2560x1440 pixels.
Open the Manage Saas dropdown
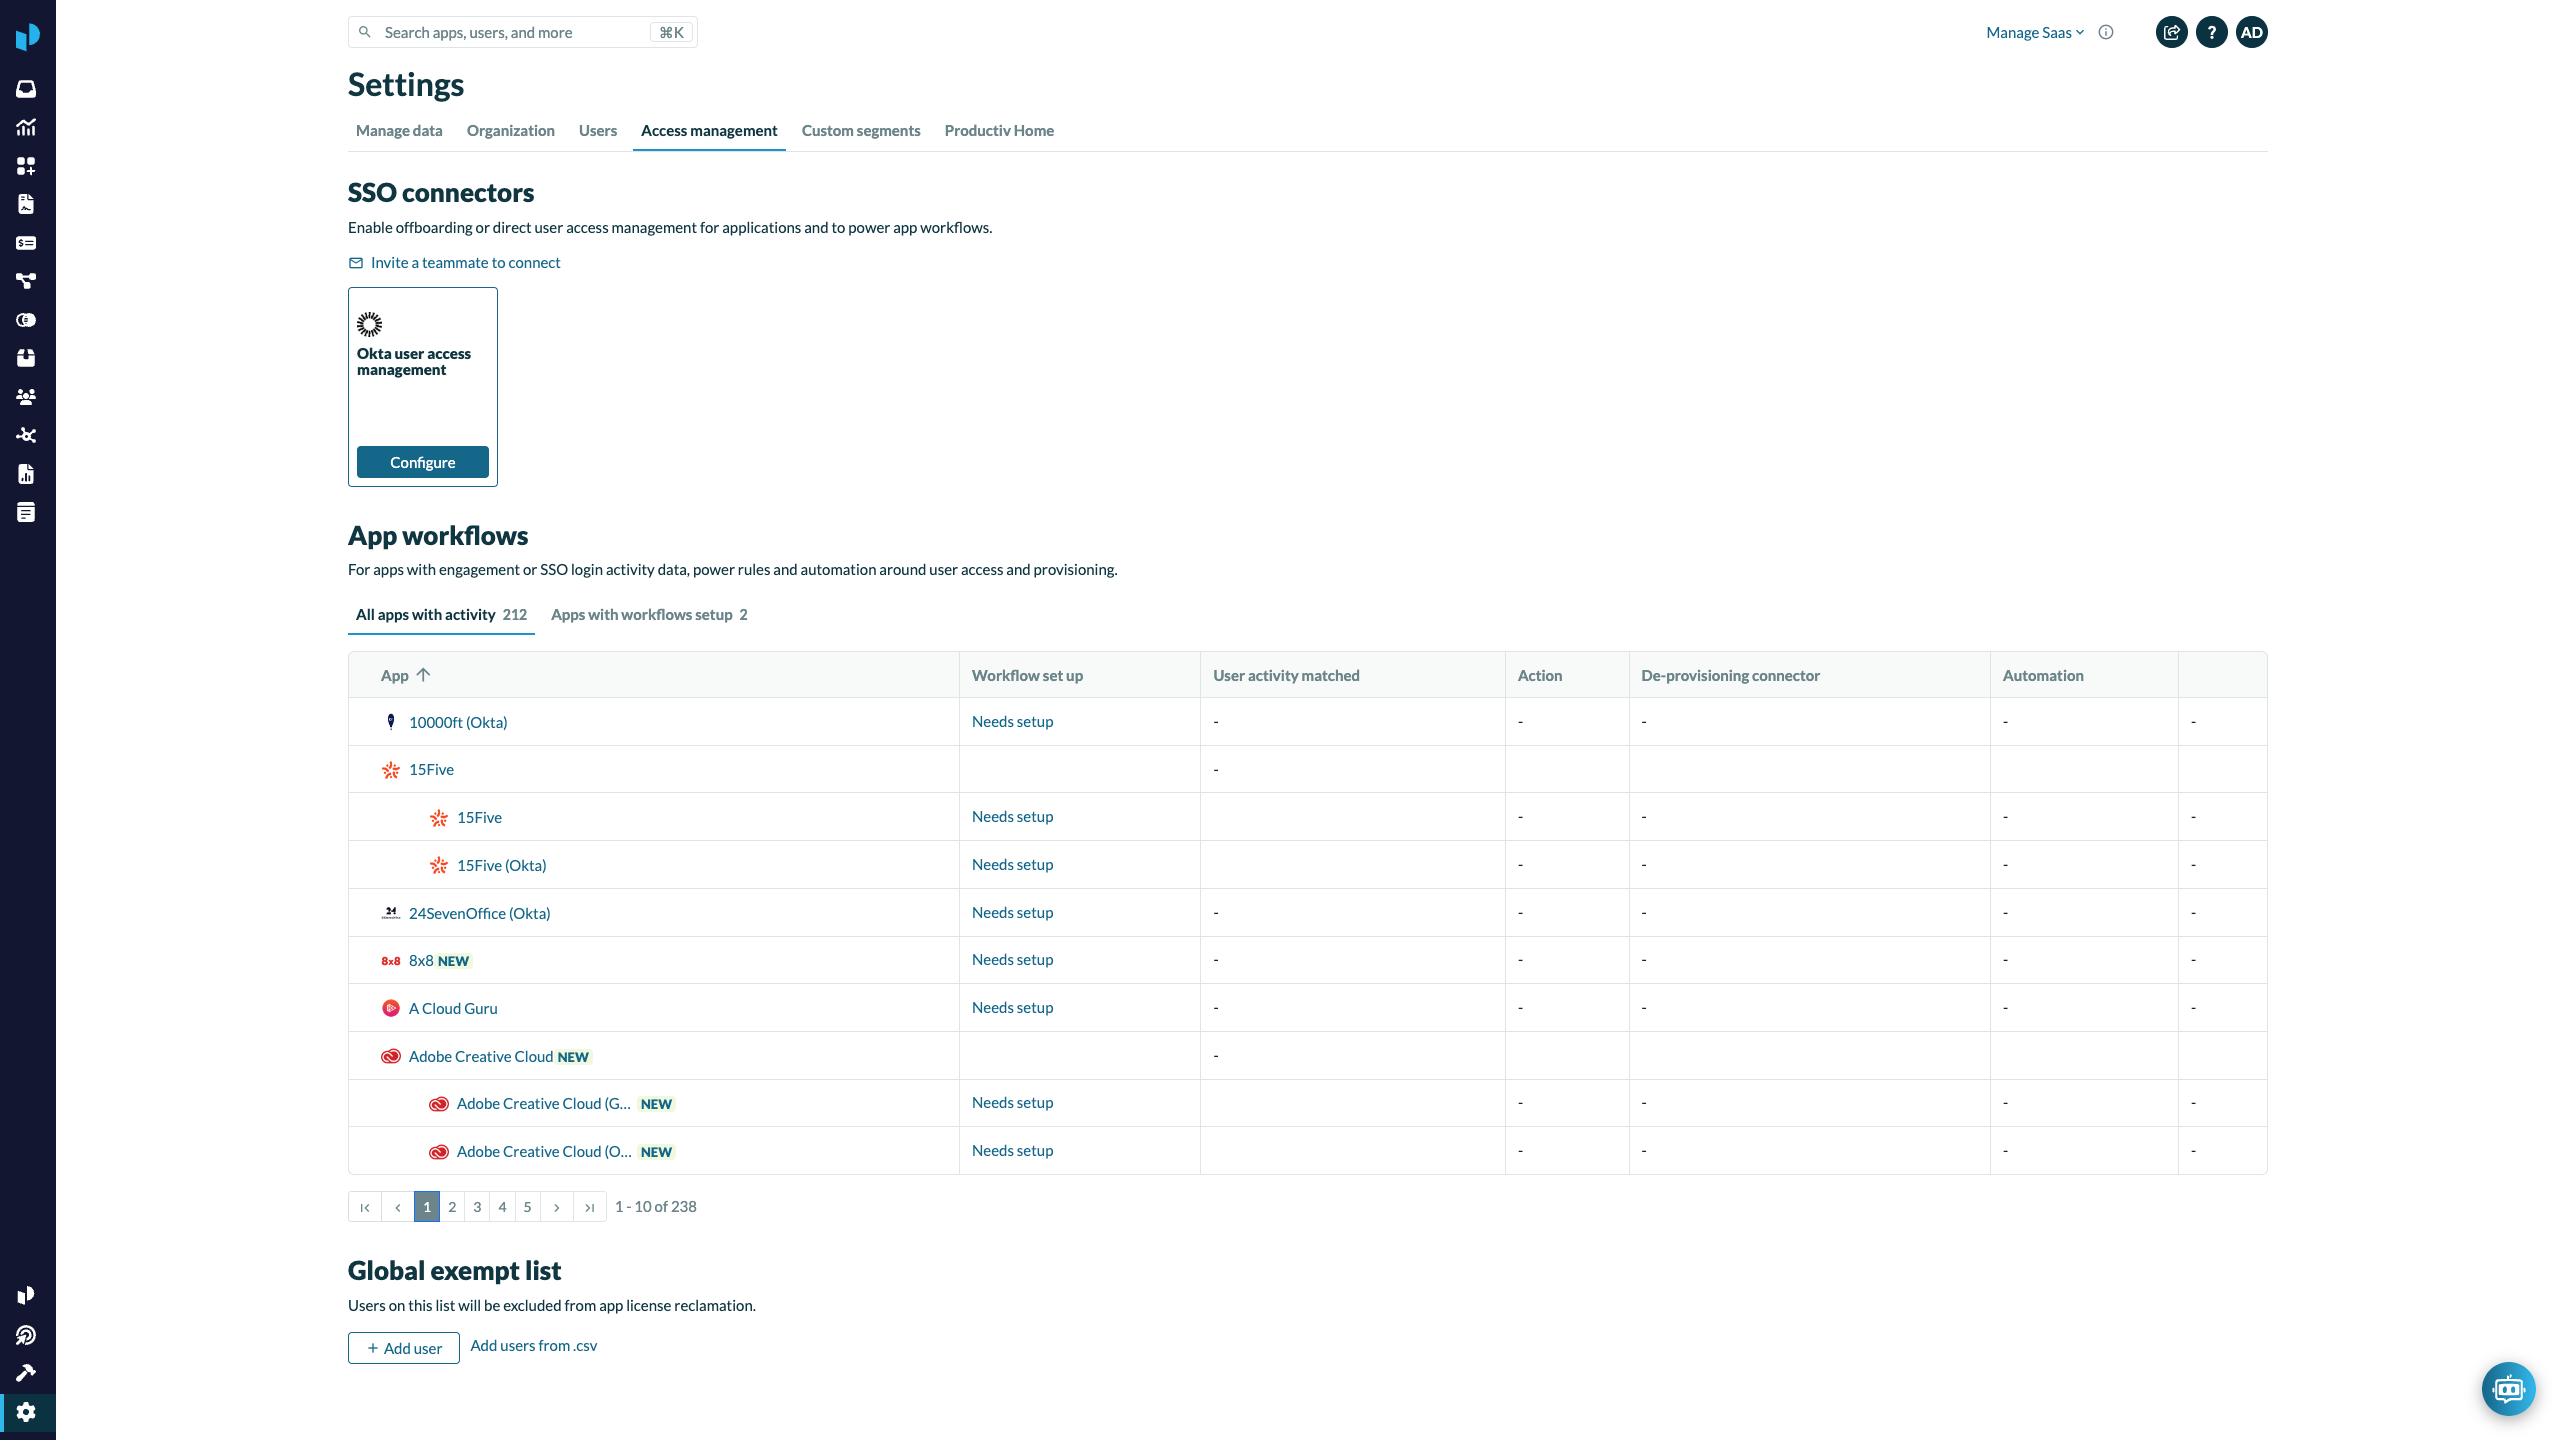click(x=2034, y=31)
